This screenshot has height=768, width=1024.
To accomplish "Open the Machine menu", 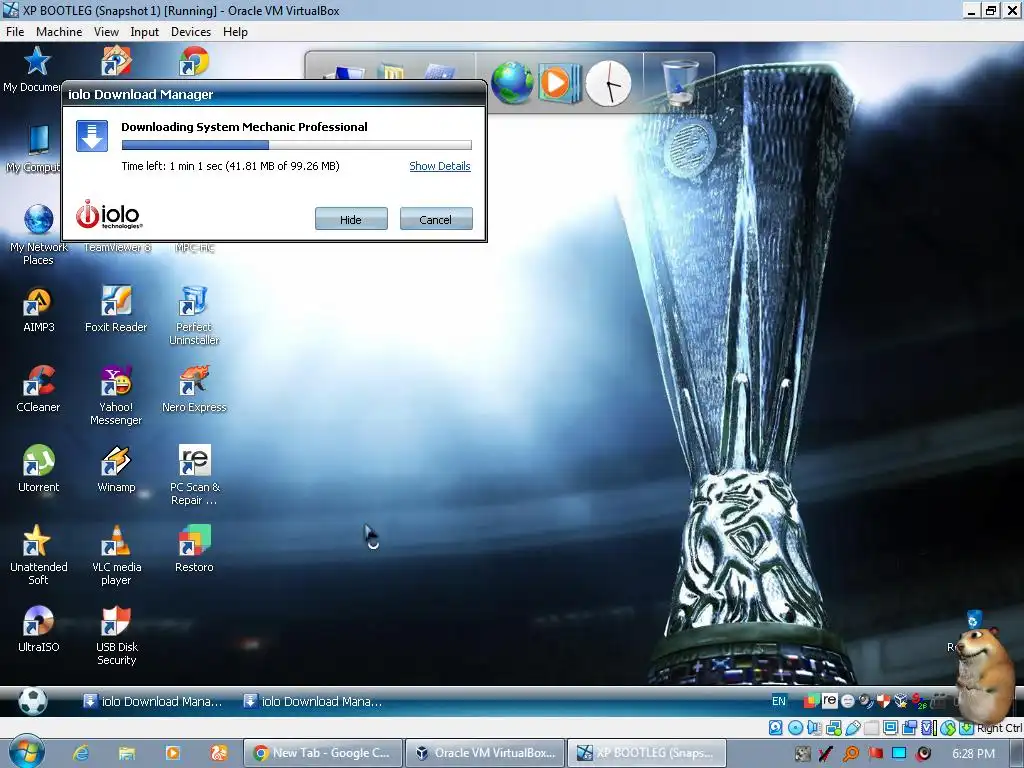I will coord(59,31).
